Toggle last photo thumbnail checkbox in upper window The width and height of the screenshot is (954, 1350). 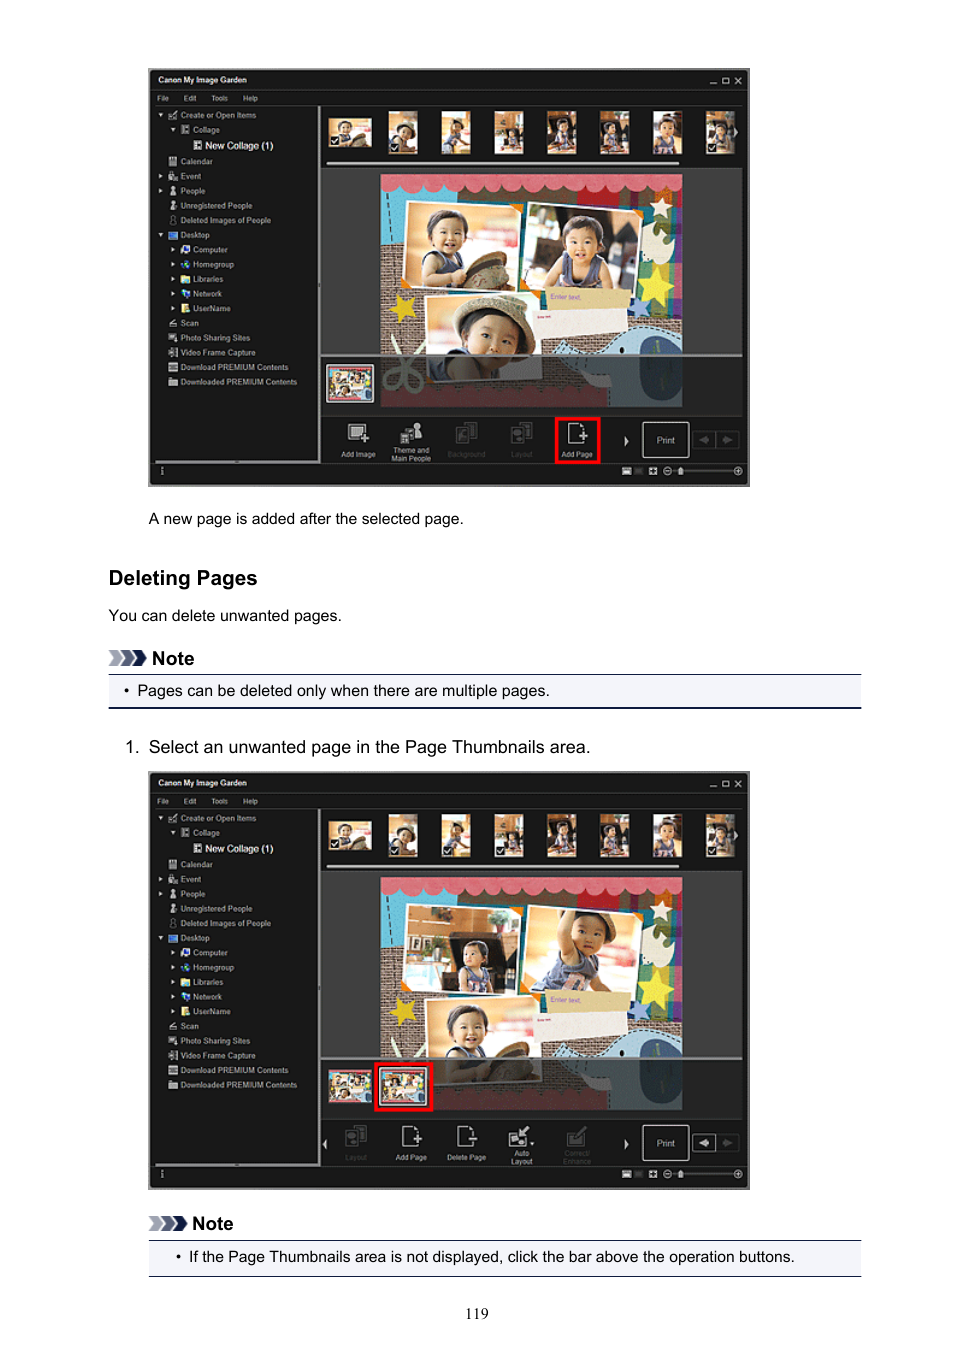(x=712, y=148)
